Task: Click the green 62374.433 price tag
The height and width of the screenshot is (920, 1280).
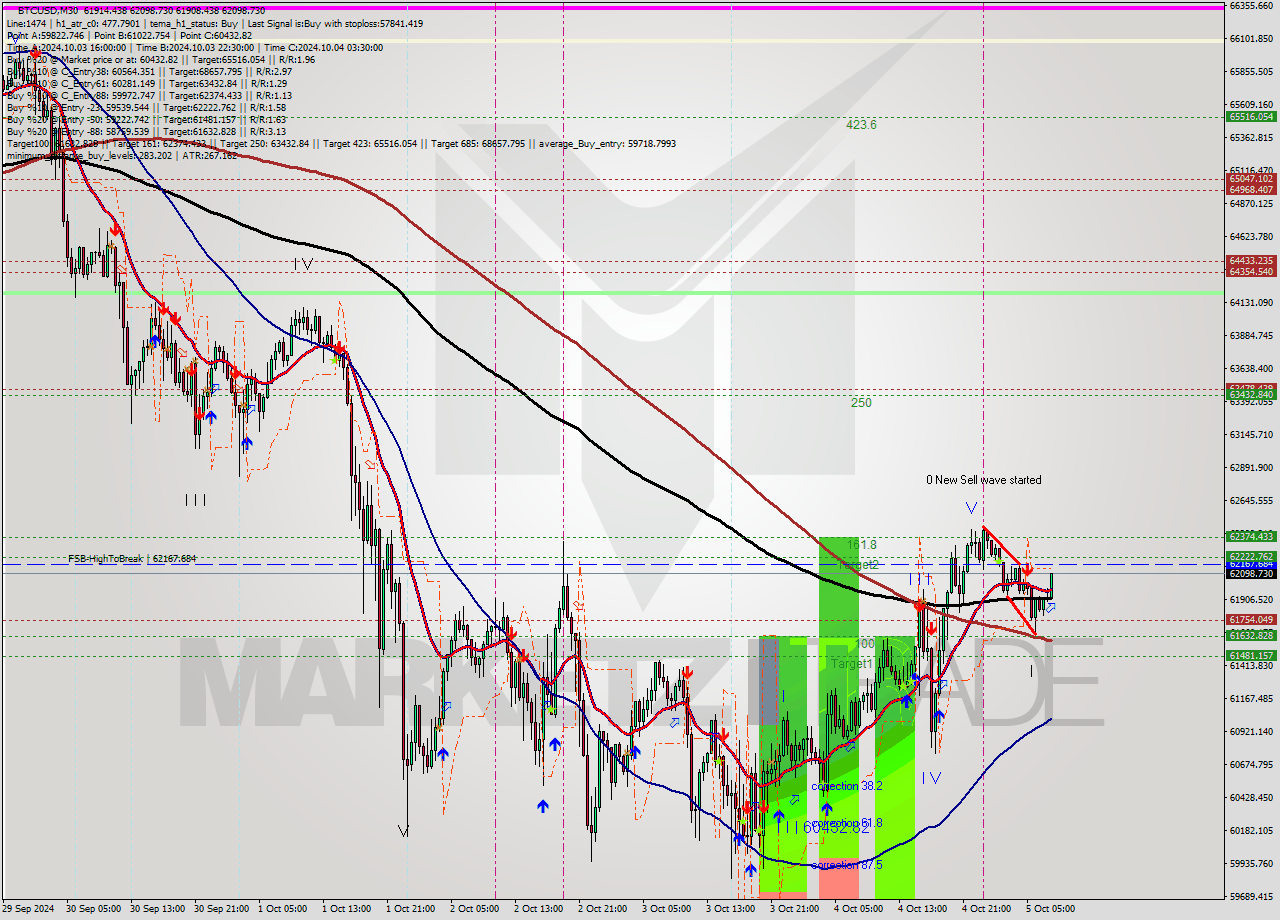Action: (x=1251, y=537)
